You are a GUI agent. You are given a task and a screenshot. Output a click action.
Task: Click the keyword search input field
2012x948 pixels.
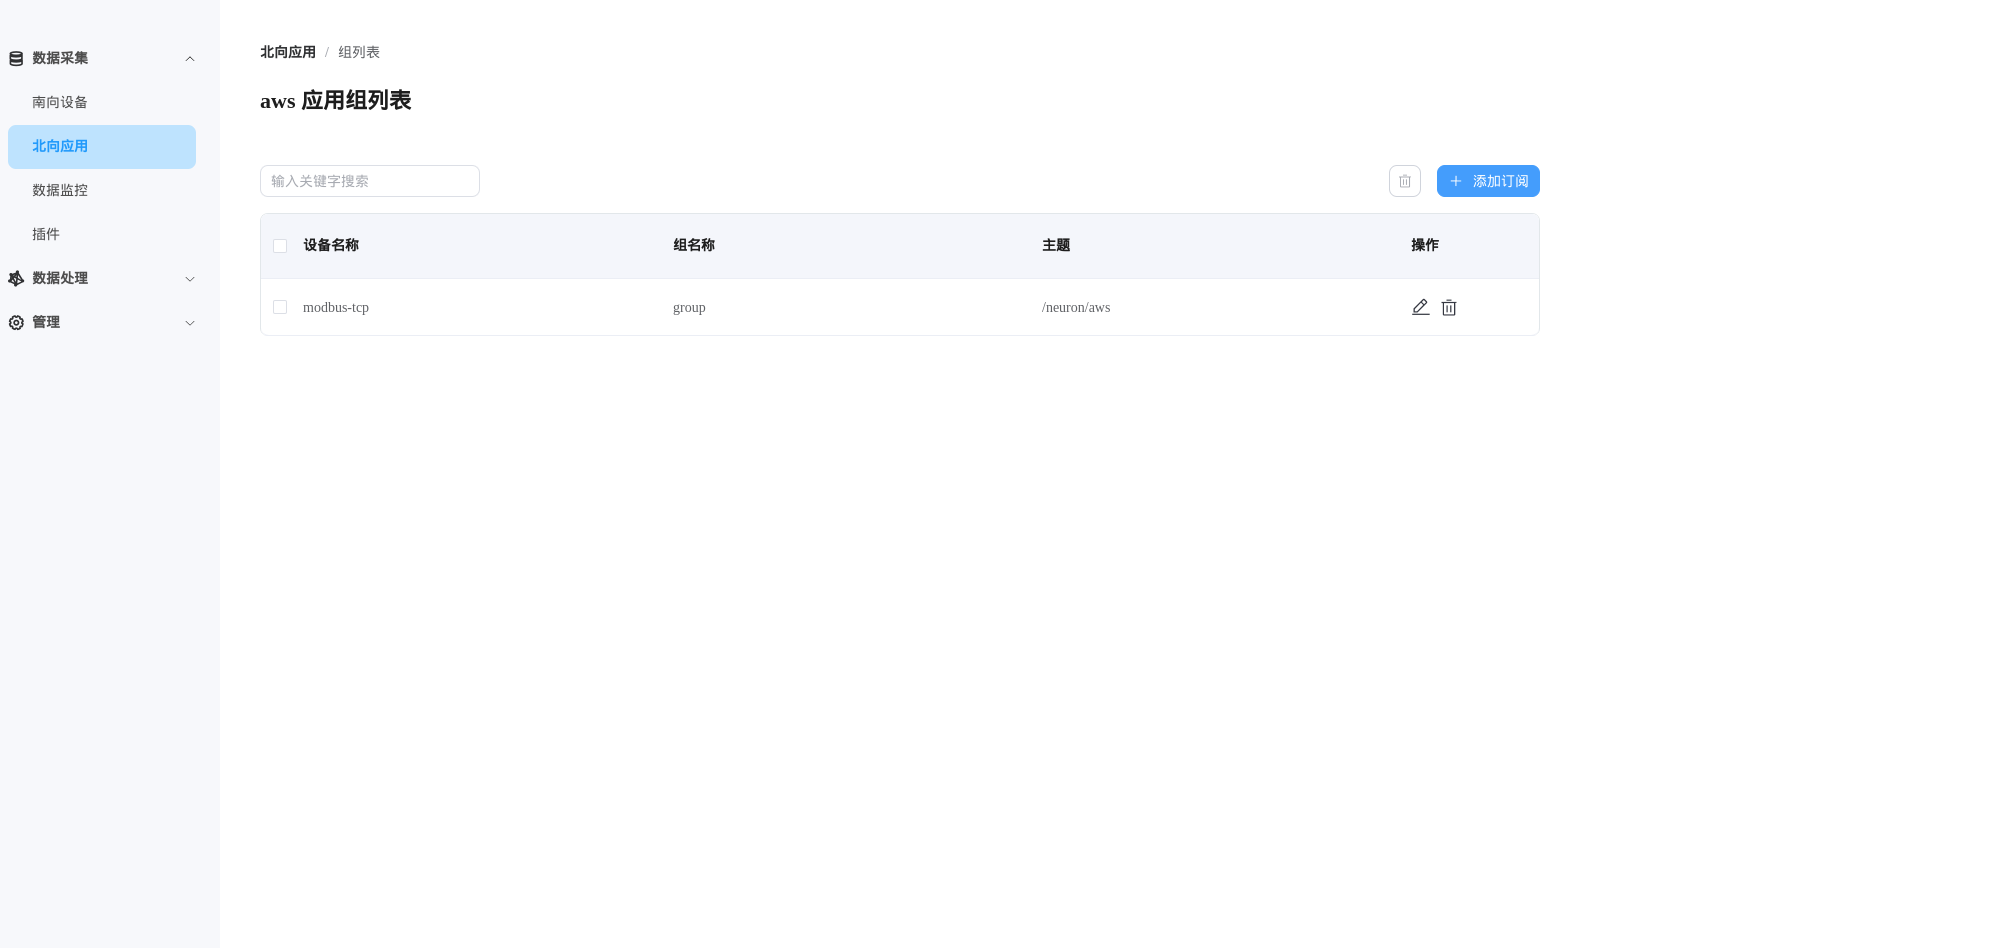[x=369, y=181]
